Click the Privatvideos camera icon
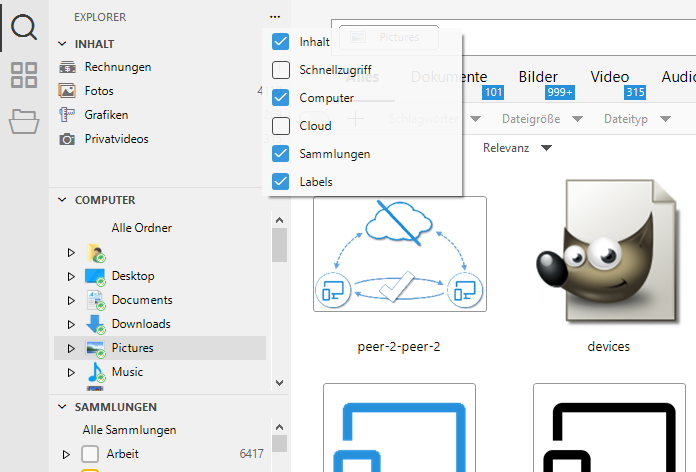The width and height of the screenshot is (696, 472). pos(67,139)
